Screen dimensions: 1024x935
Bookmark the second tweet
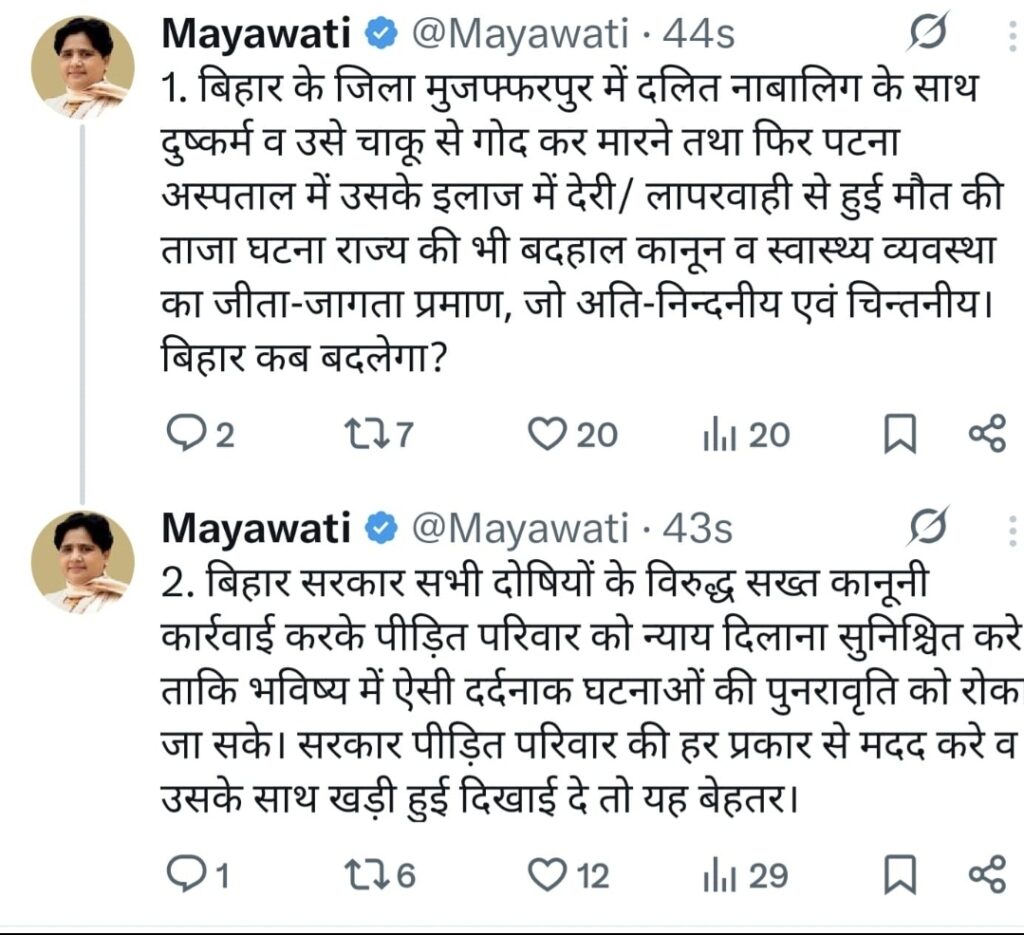click(900, 874)
